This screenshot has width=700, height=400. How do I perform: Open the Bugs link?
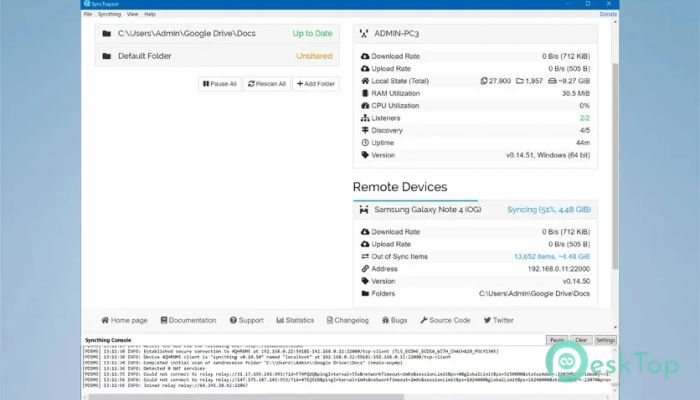click(x=395, y=321)
